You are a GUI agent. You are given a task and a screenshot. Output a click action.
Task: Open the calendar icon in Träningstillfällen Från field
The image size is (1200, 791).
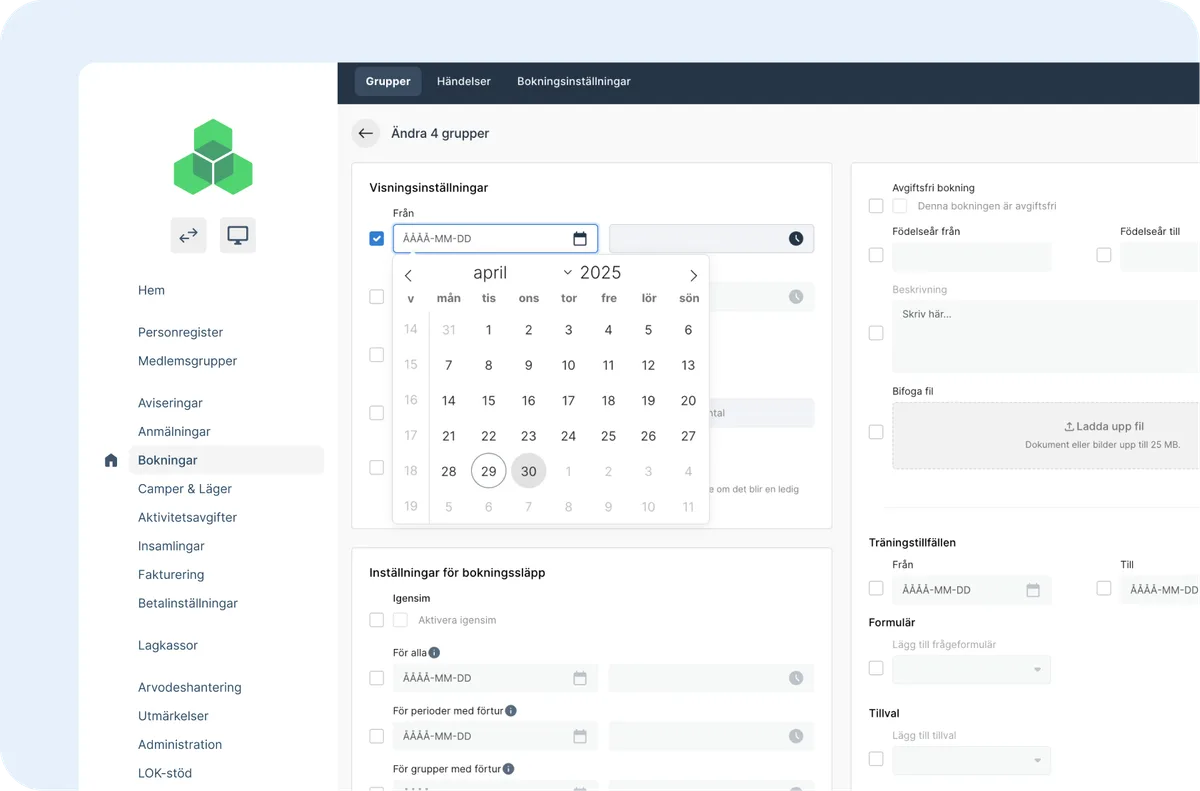1033,590
